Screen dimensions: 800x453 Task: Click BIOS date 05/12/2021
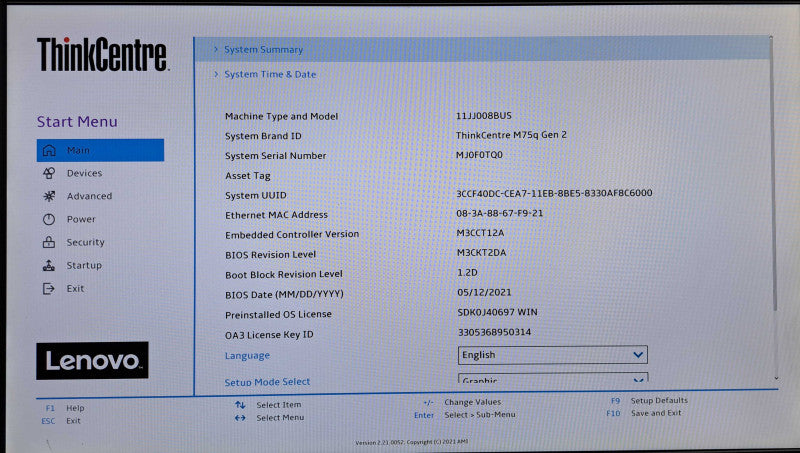click(x=484, y=292)
